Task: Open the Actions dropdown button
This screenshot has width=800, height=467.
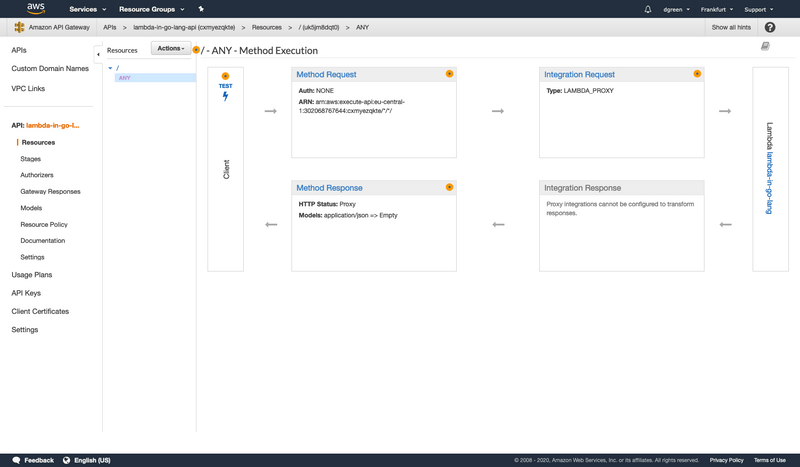Action: click(x=171, y=48)
